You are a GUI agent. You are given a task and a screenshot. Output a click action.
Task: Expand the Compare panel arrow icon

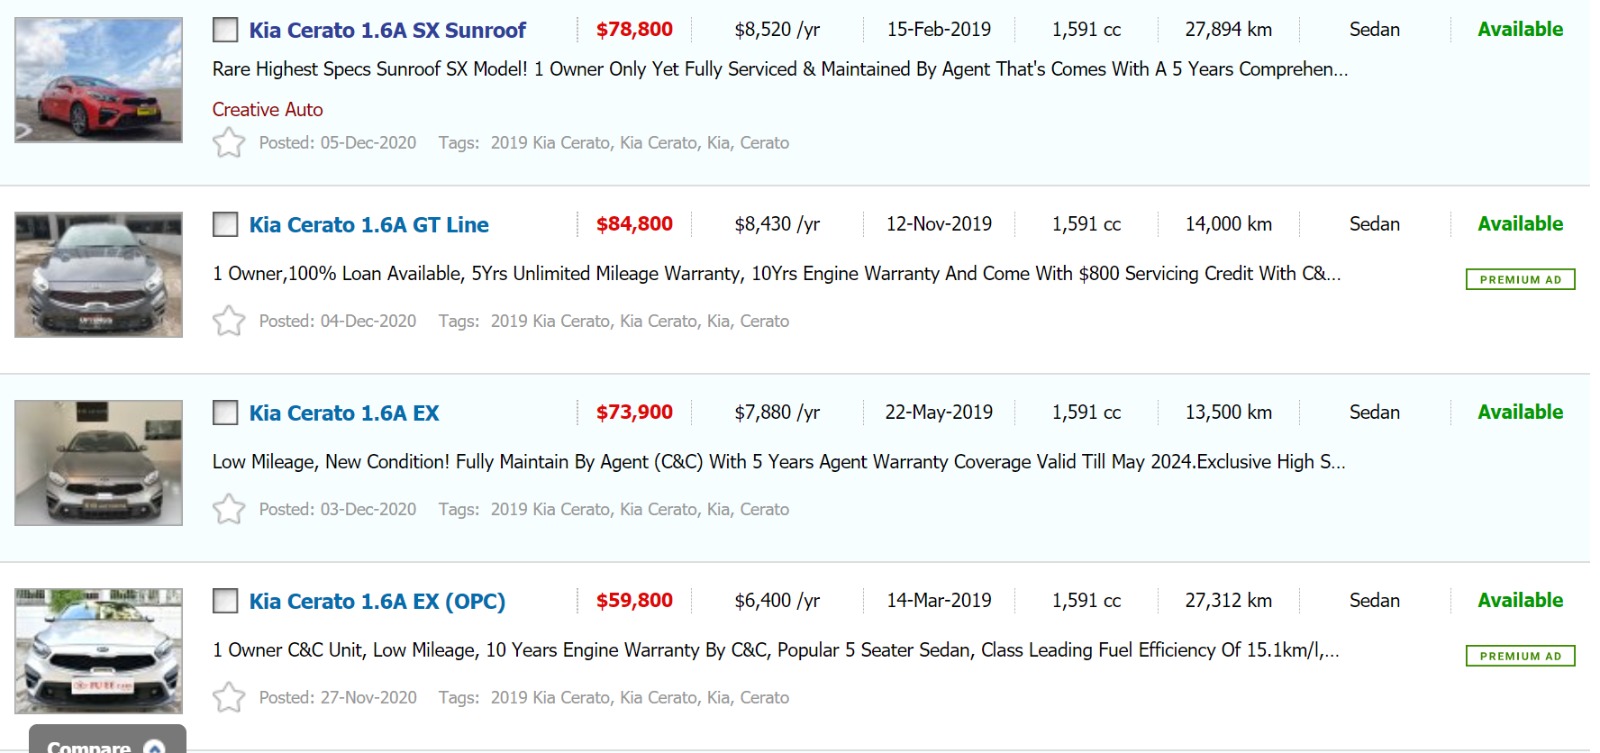[x=154, y=747]
